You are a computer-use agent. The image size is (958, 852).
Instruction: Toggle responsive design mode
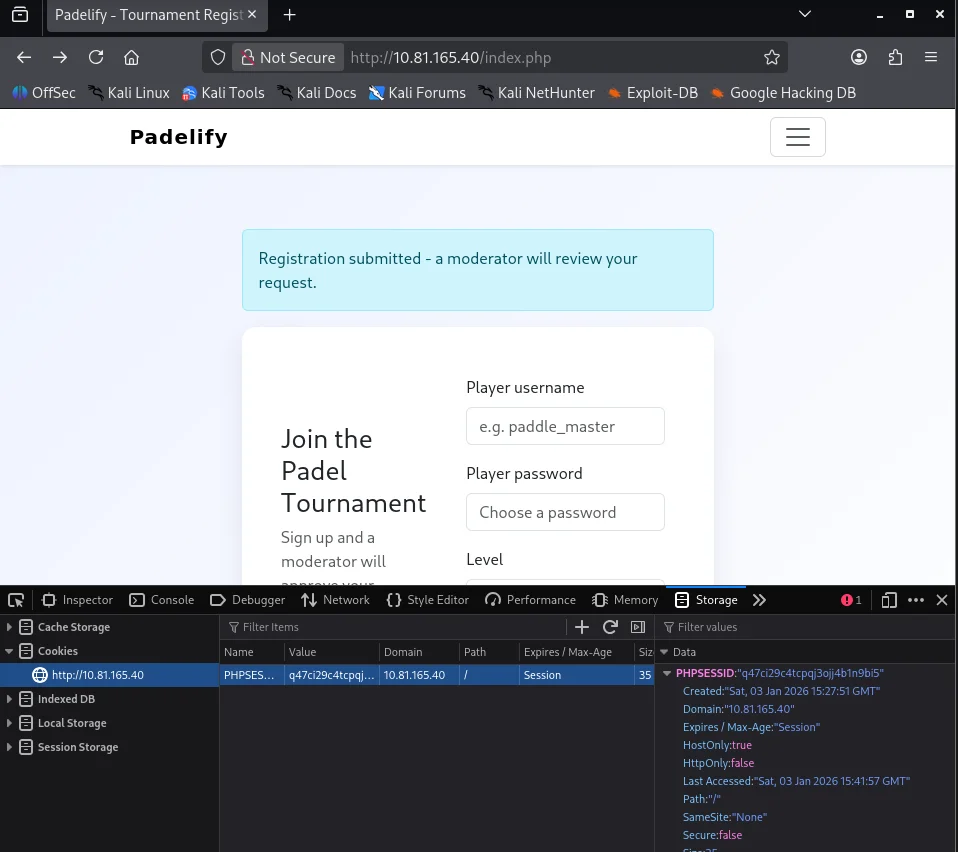click(x=888, y=600)
